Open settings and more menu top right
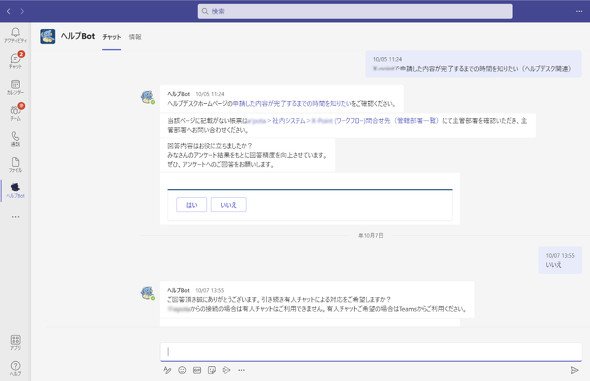The image size is (590, 381). pyautogui.click(x=579, y=11)
